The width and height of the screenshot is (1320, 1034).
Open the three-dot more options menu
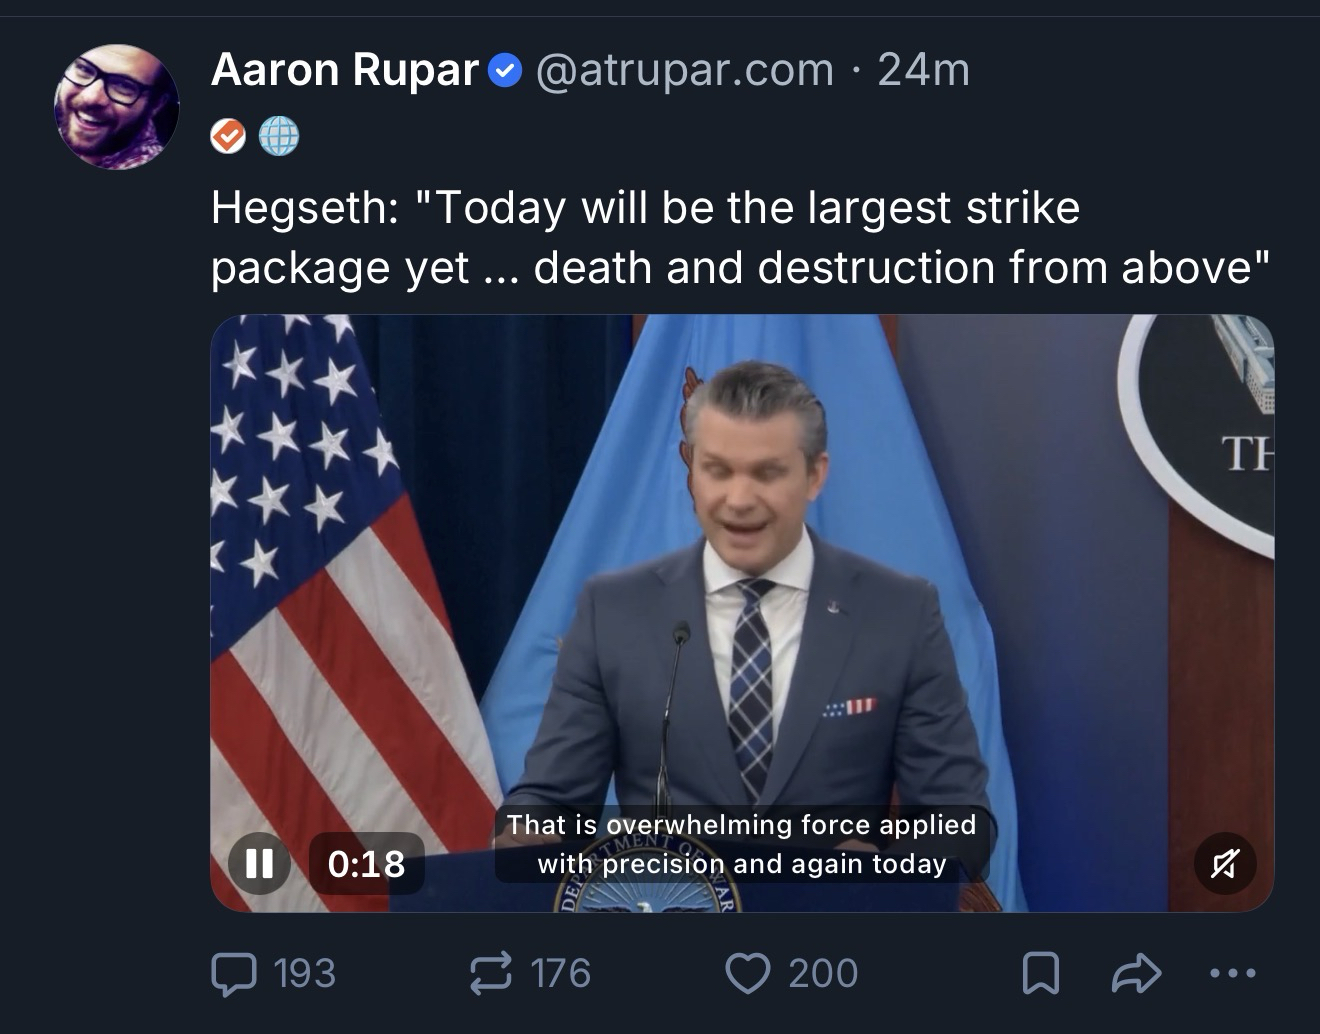pyautogui.click(x=1232, y=973)
